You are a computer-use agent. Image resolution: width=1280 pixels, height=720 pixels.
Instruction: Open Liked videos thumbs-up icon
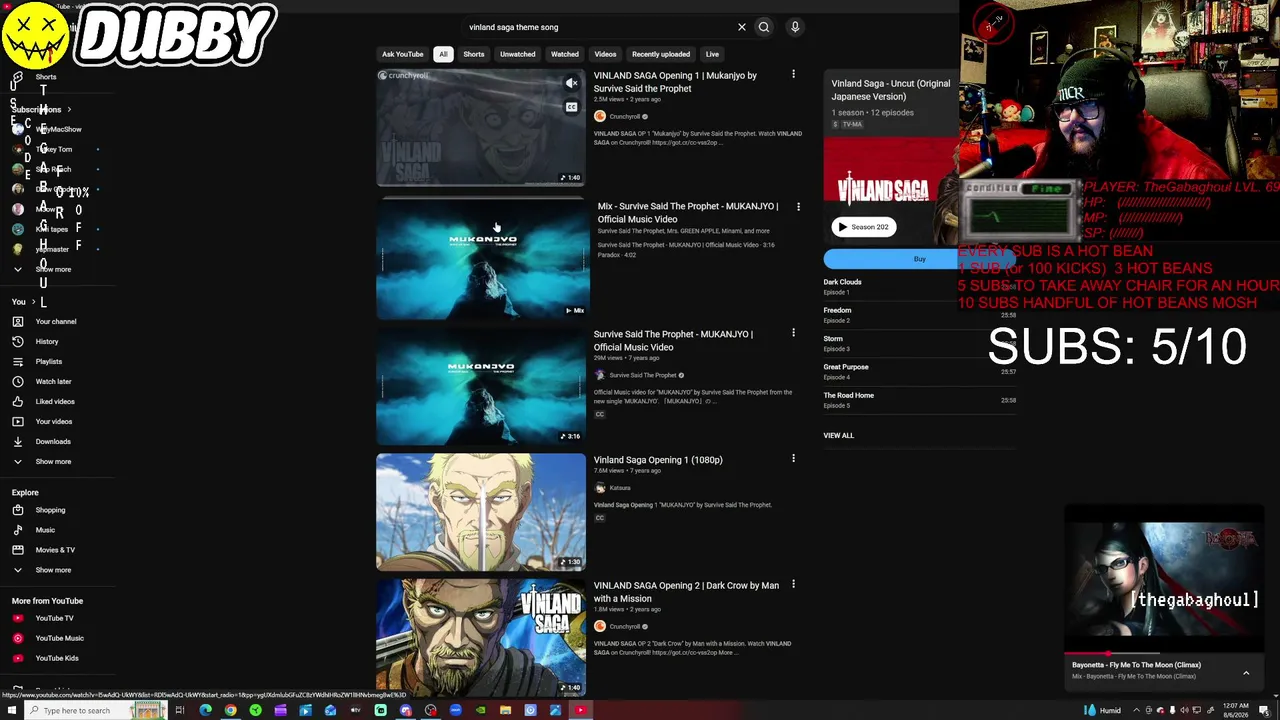point(17,401)
